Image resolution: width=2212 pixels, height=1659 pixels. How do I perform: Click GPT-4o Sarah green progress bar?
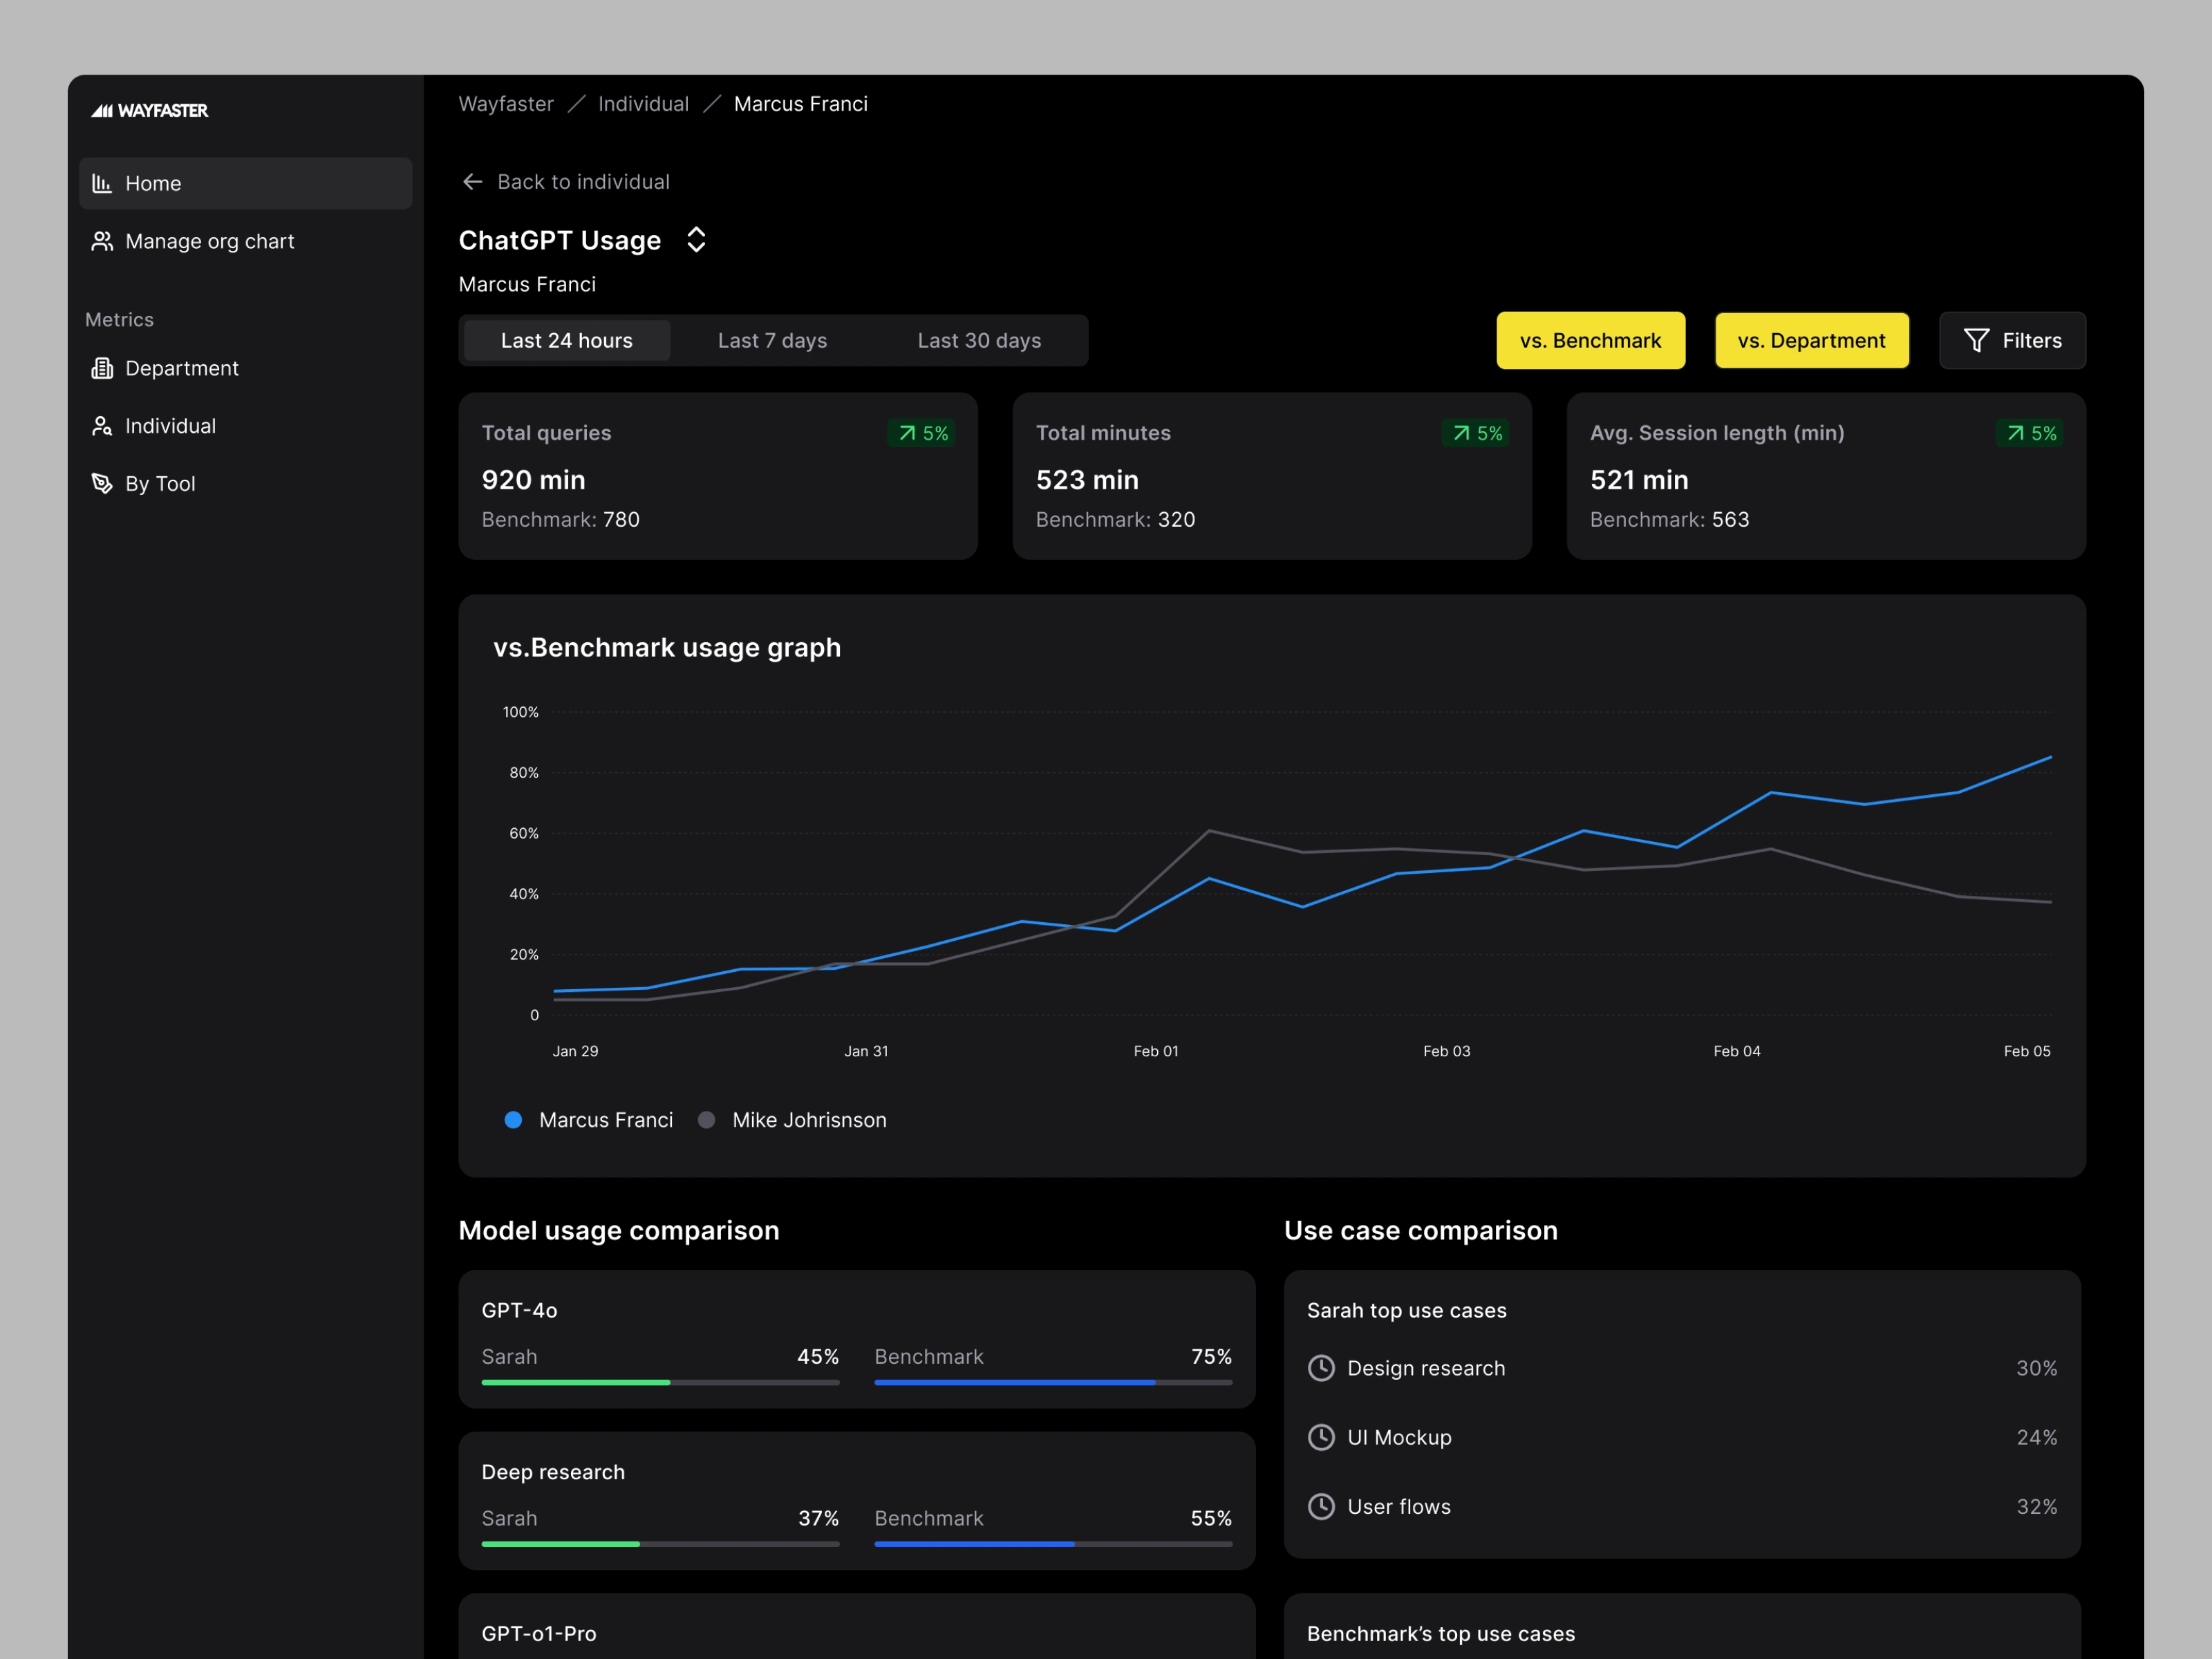[x=660, y=1382]
